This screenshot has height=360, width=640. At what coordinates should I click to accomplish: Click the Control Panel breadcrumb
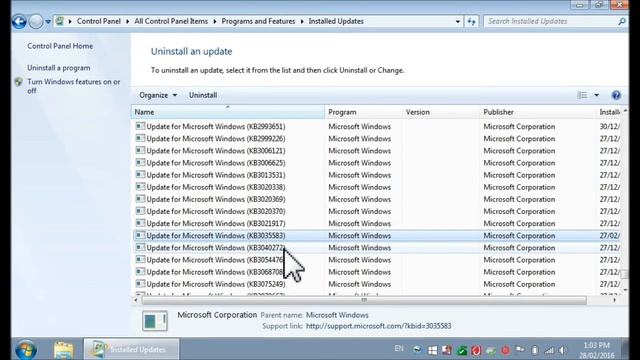click(x=99, y=21)
